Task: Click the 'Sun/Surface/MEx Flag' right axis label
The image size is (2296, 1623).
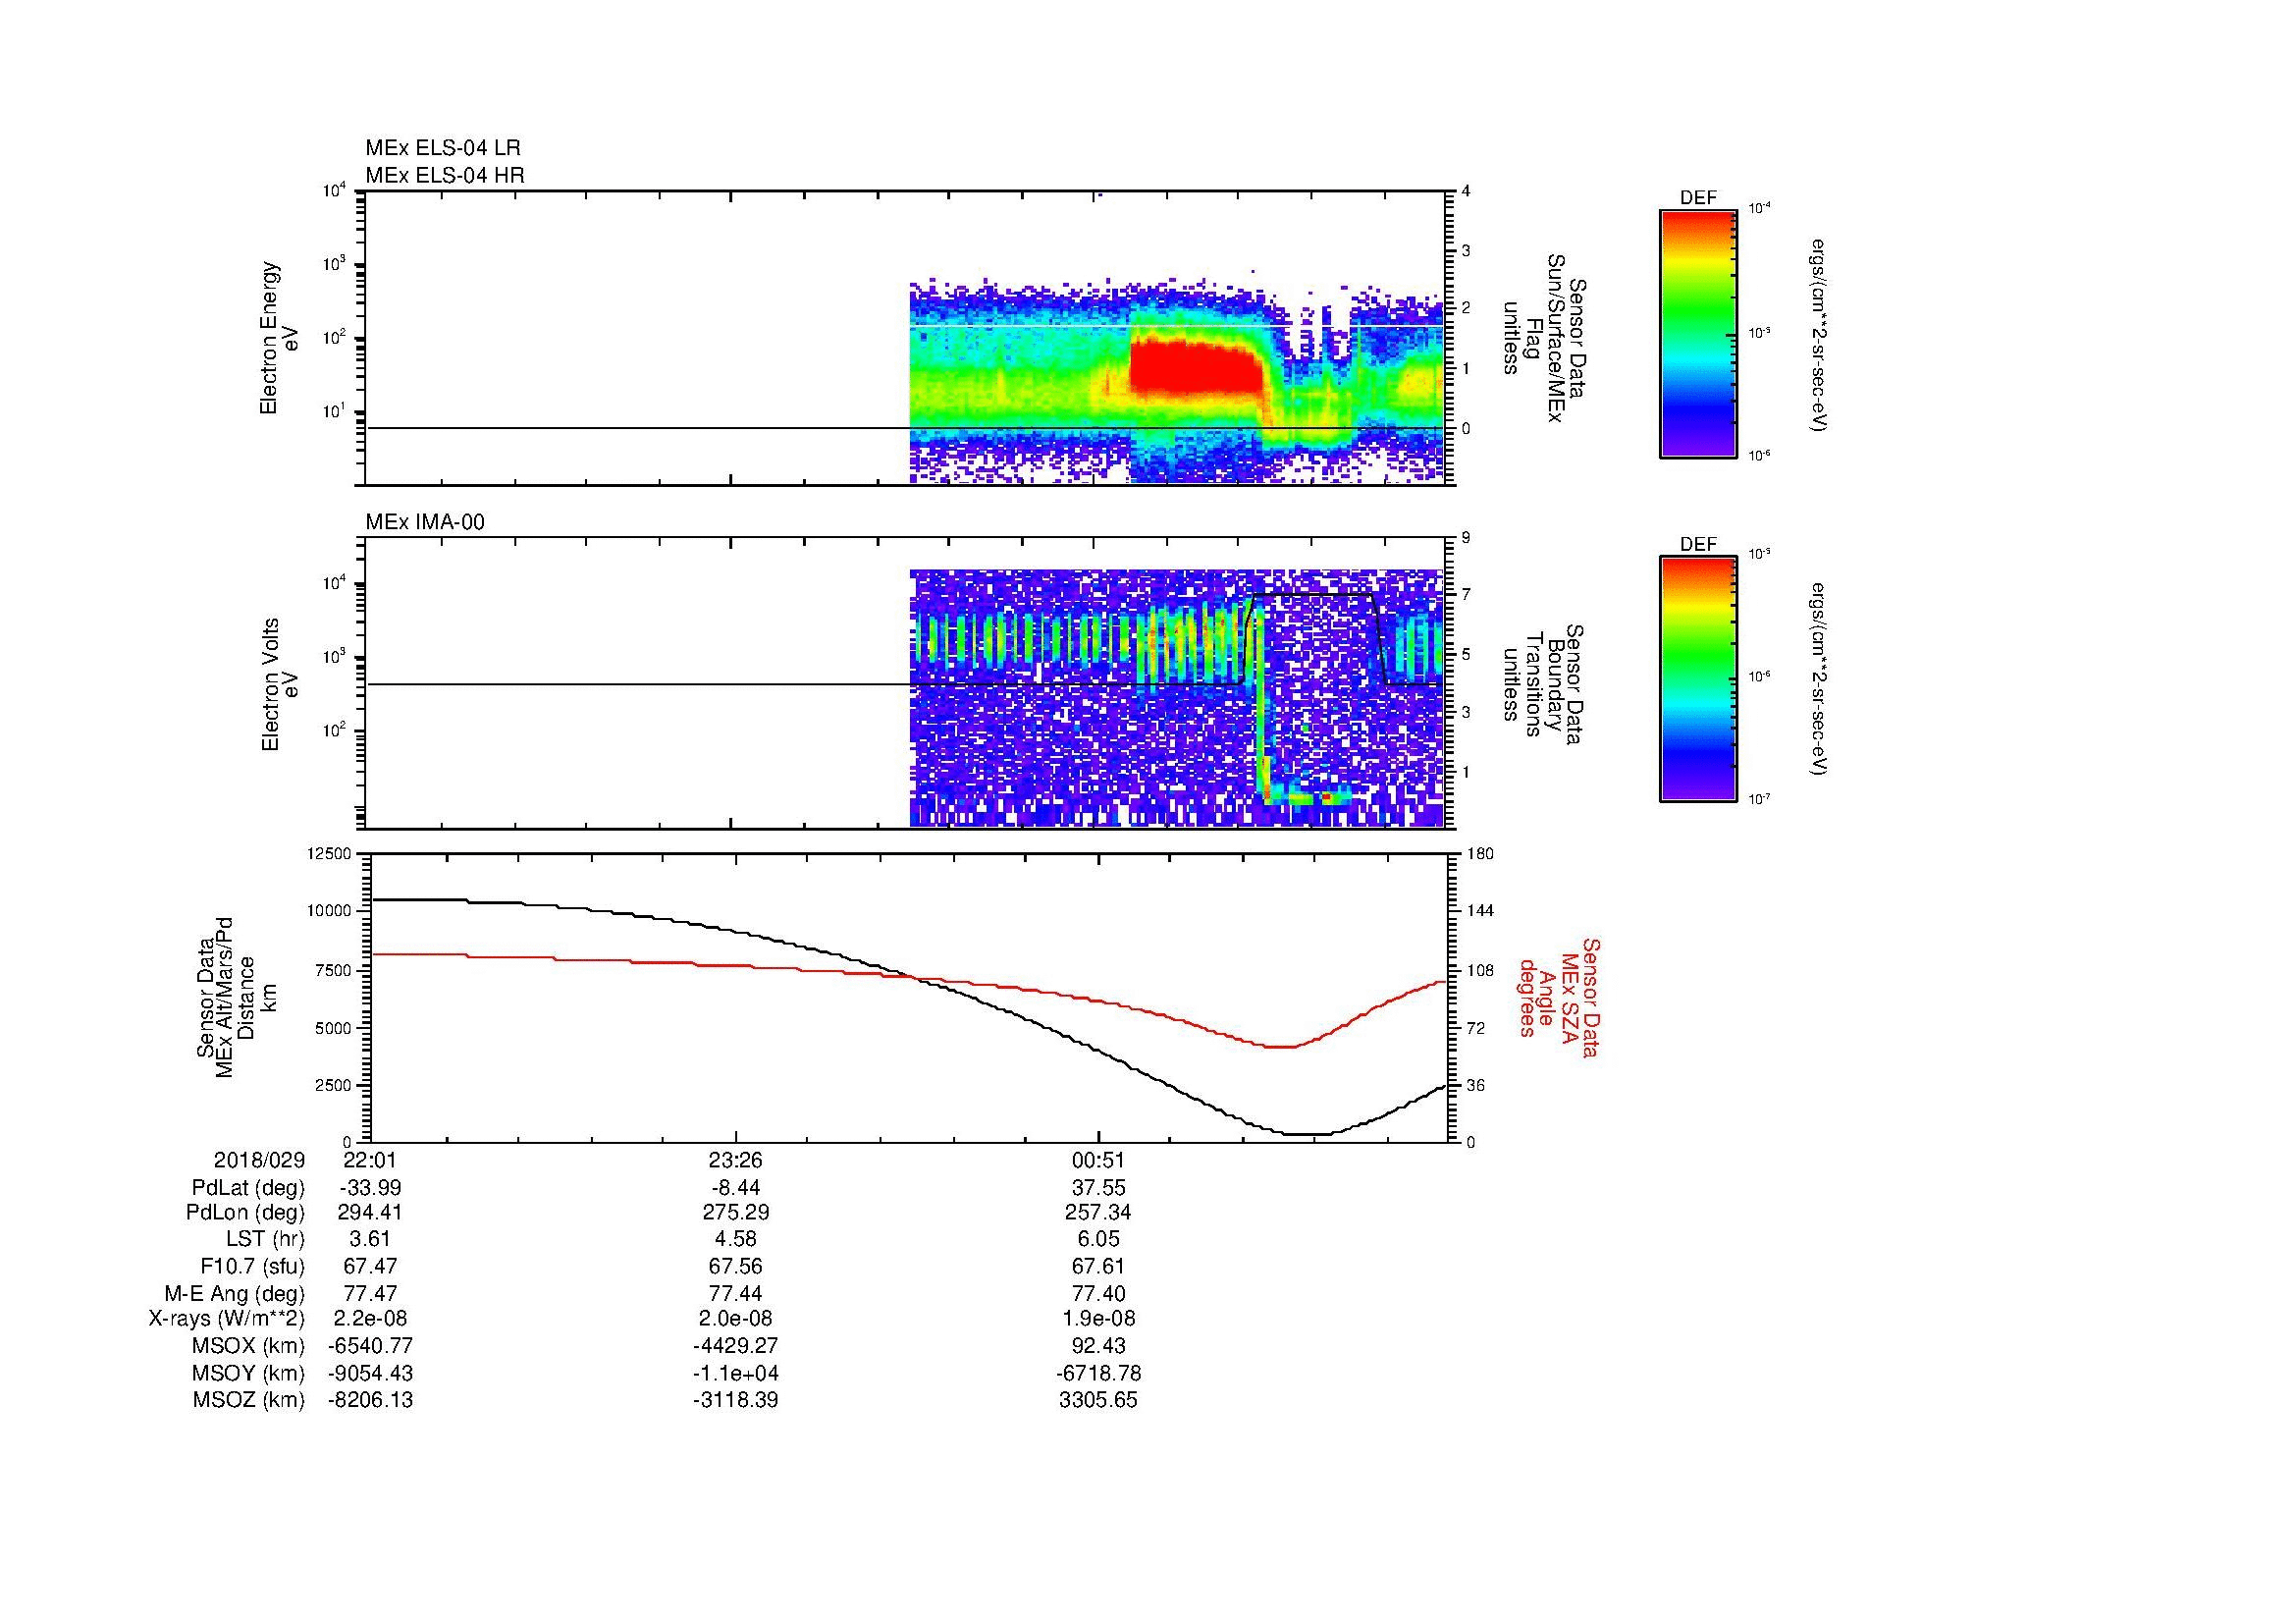Action: tap(1544, 338)
